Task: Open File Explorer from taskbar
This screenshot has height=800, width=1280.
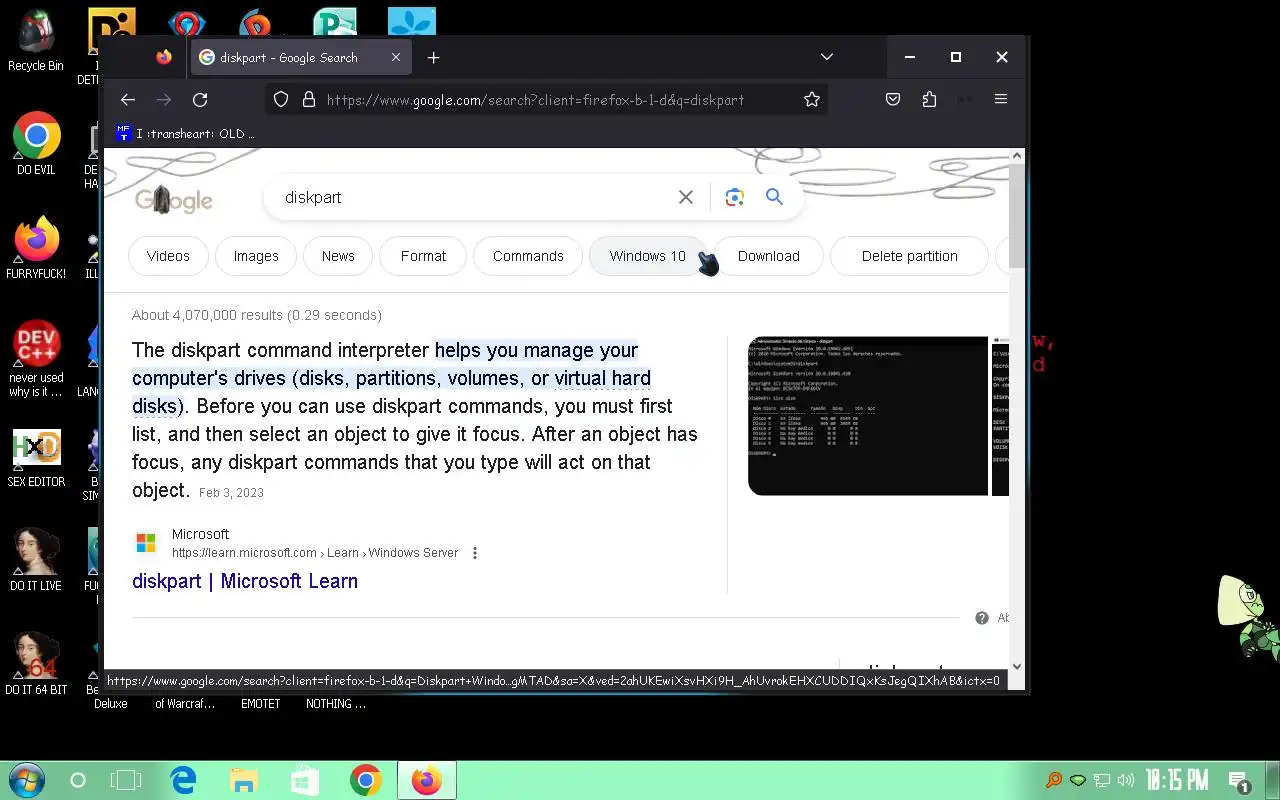Action: [x=243, y=780]
